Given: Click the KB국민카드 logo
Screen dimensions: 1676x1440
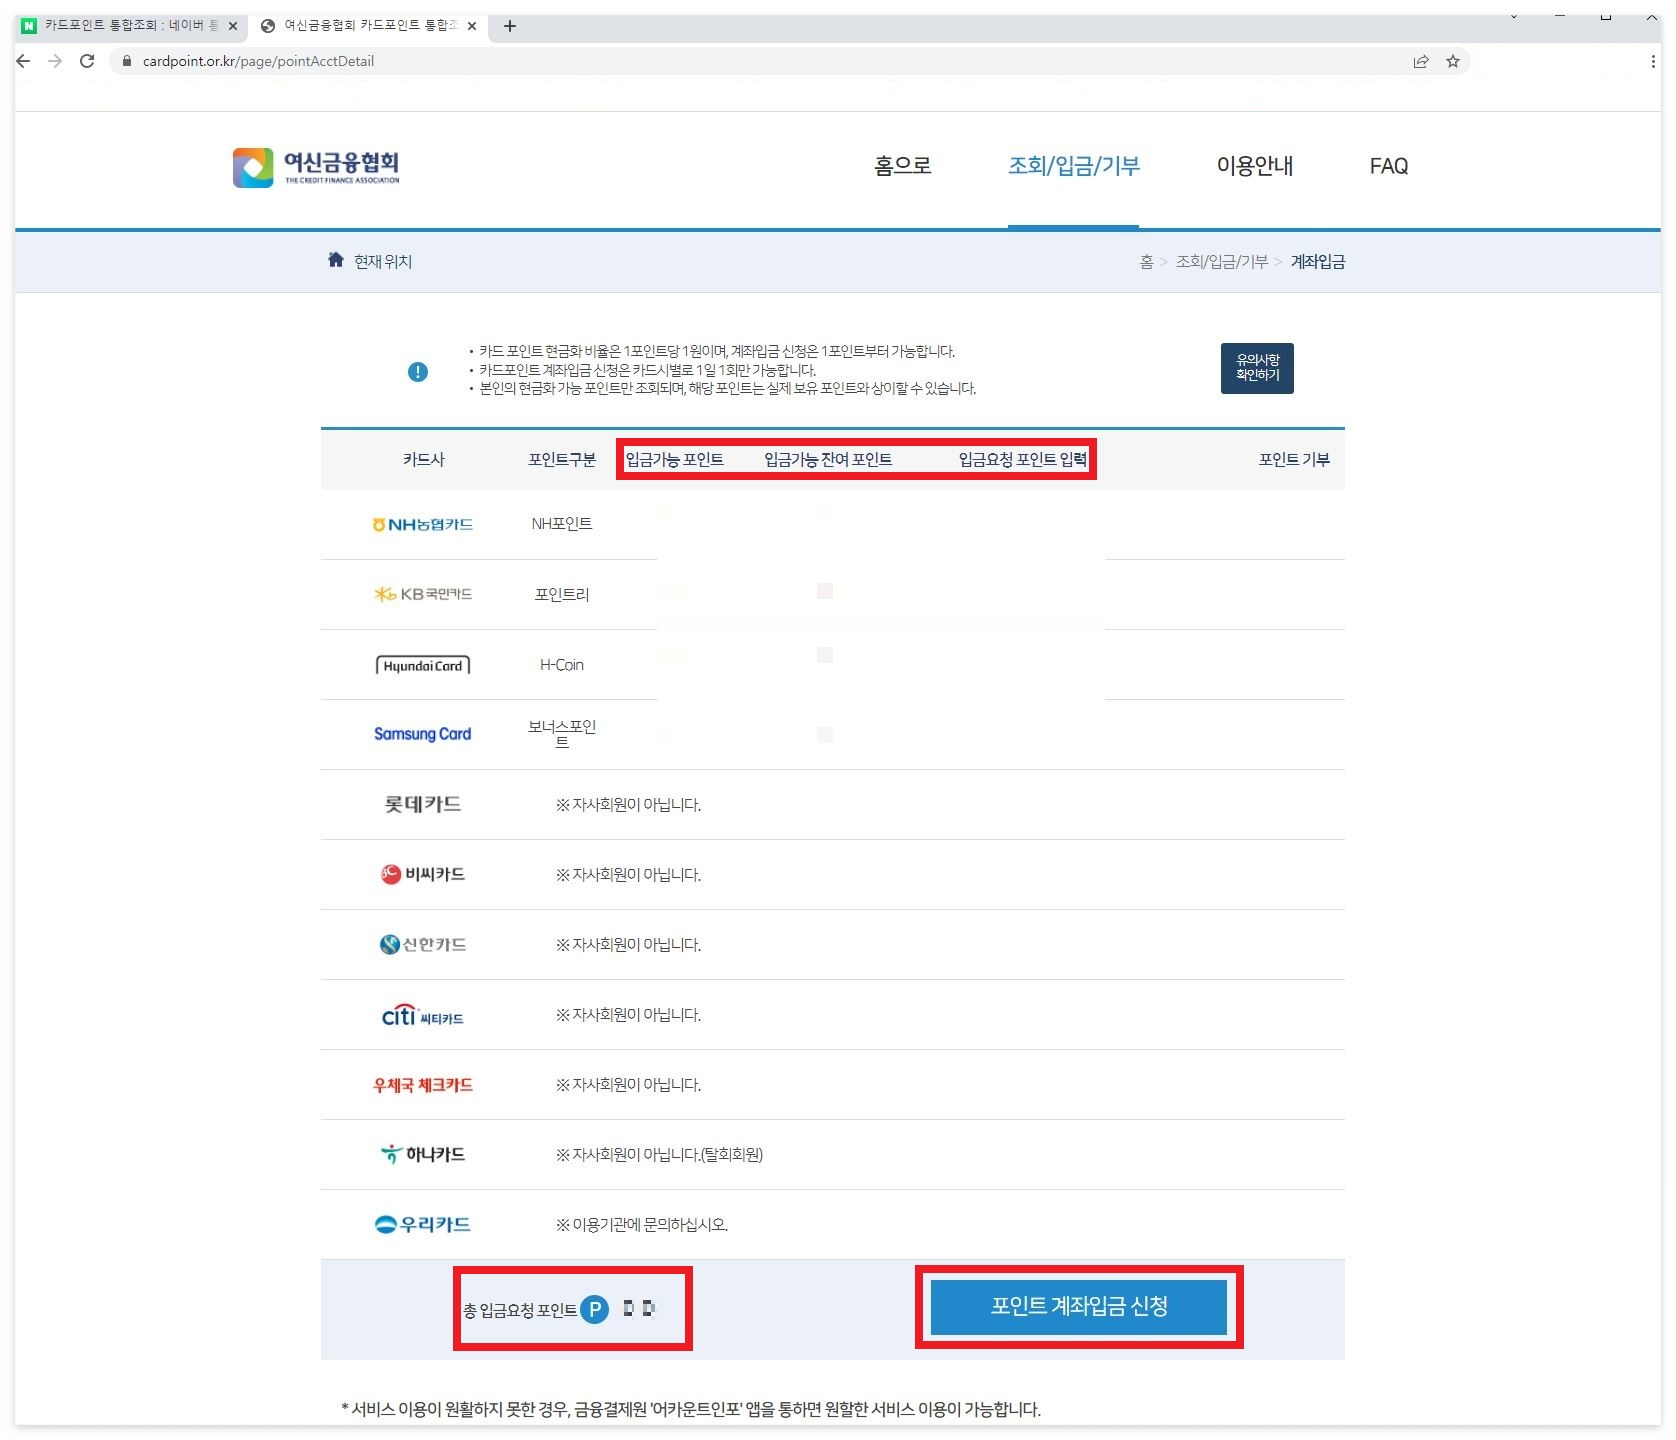Looking at the screenshot, I should (x=422, y=594).
